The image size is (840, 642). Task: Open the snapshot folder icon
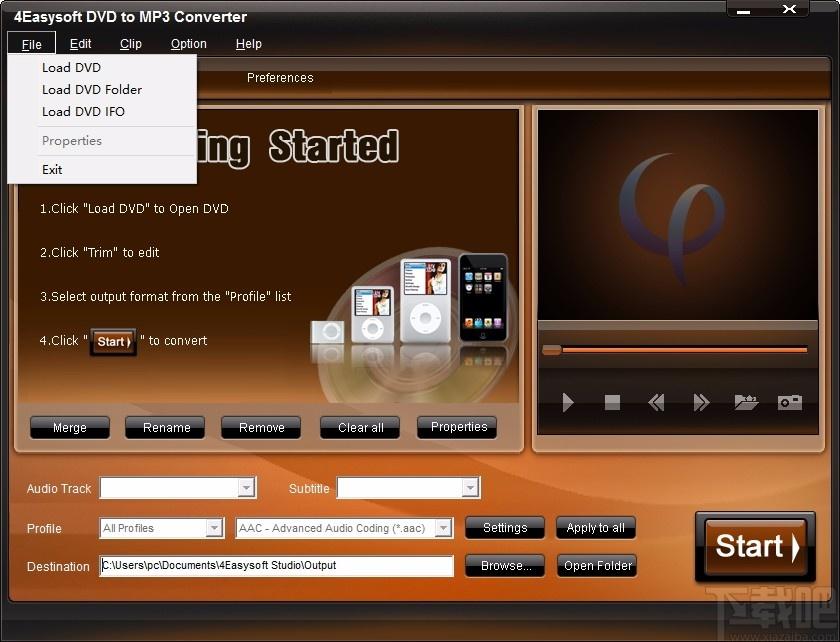(746, 402)
